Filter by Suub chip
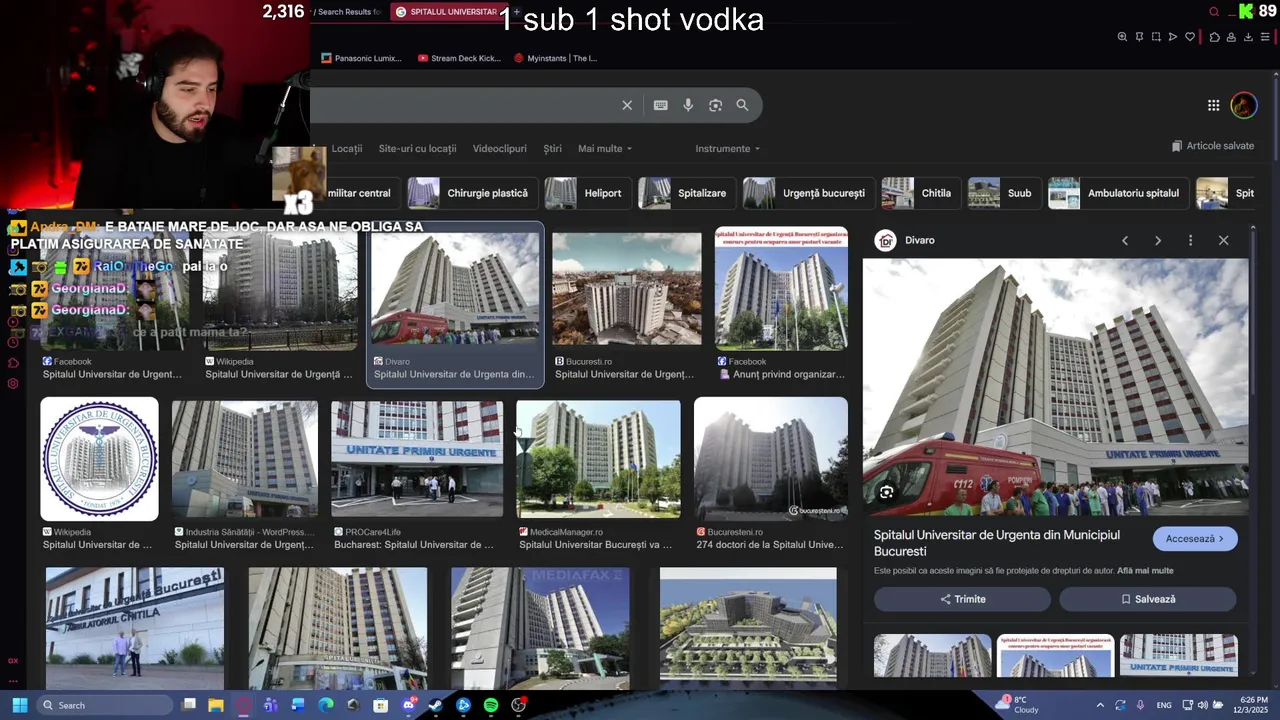Image resolution: width=1280 pixels, height=720 pixels. 1004,193
